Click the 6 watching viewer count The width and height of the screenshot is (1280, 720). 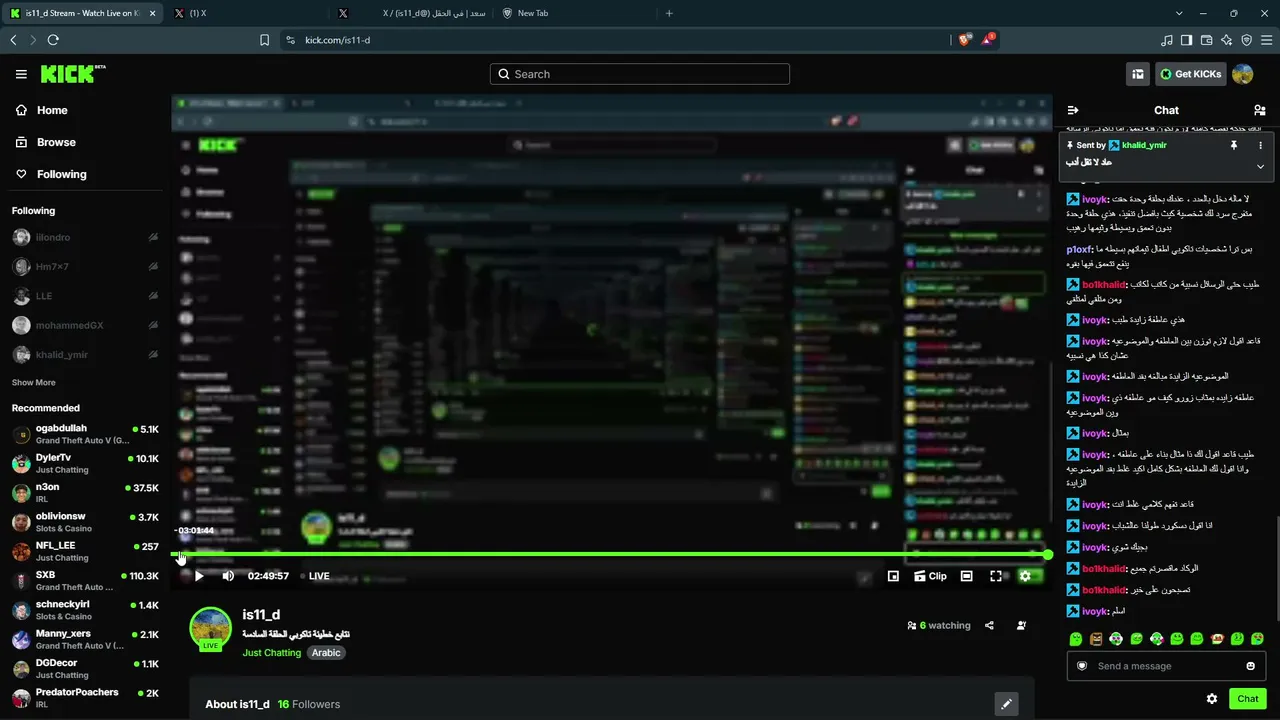[x=939, y=626]
